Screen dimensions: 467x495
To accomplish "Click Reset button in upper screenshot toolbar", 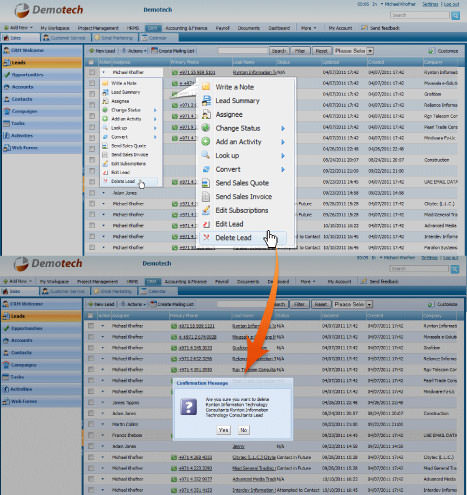I will [322, 51].
